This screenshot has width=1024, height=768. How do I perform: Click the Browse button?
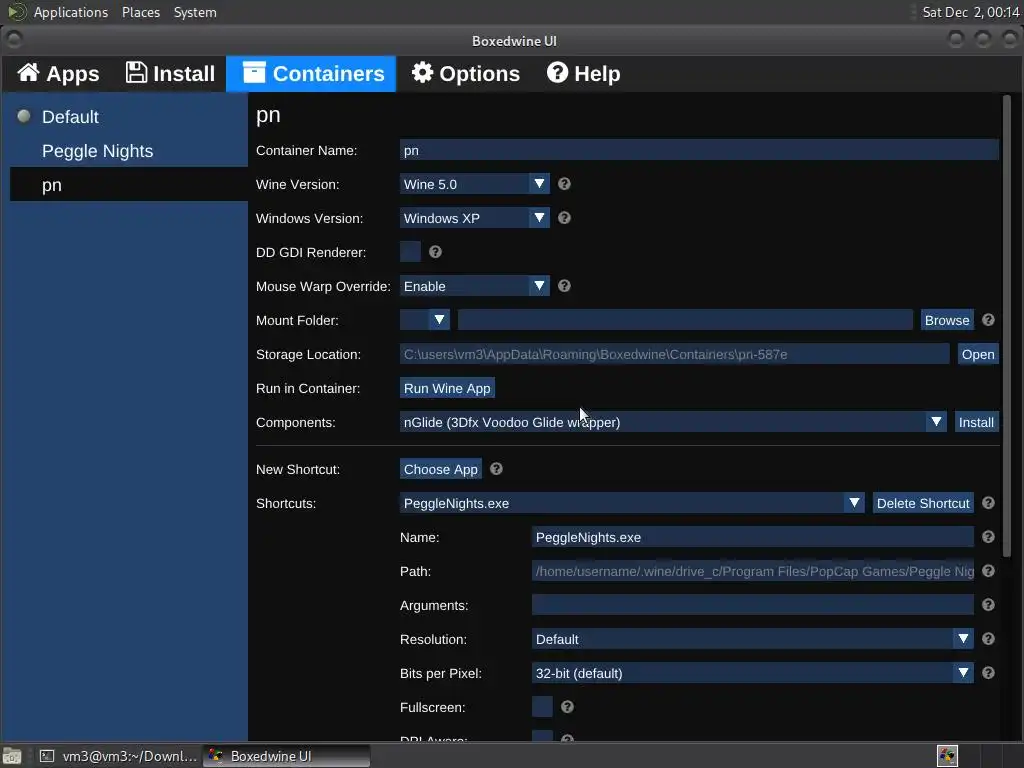(947, 320)
